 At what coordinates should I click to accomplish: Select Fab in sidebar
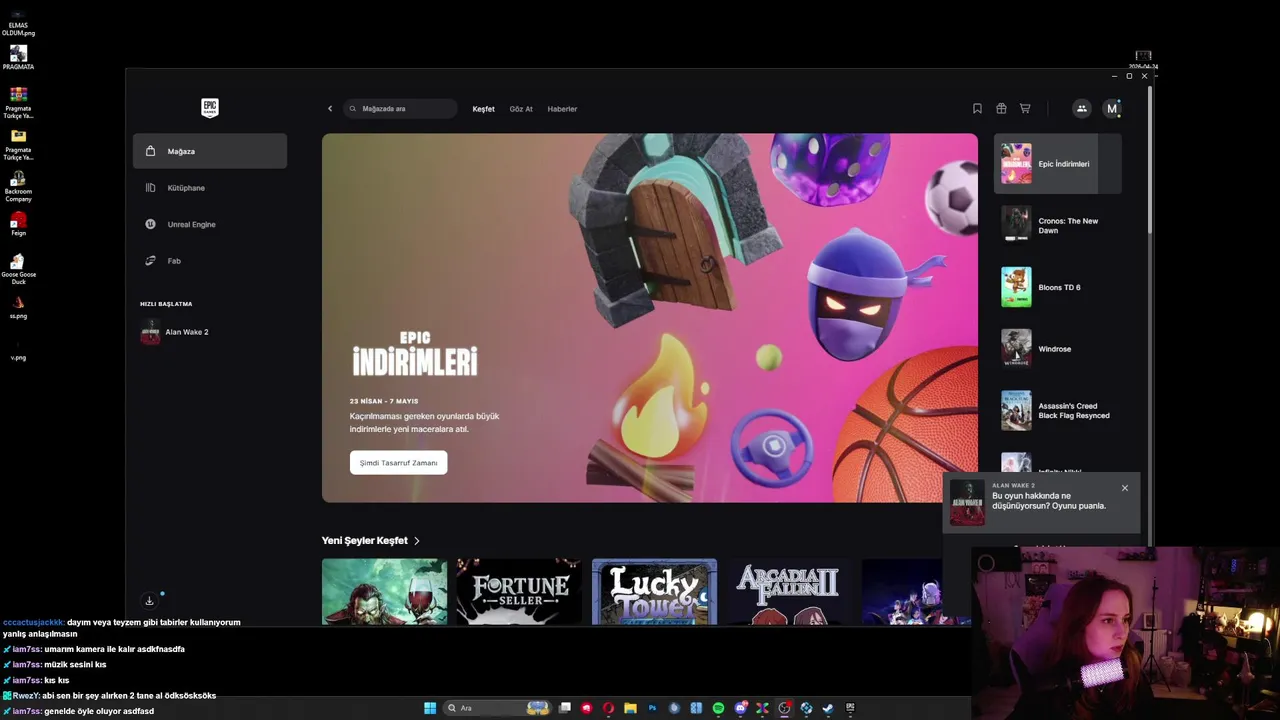[x=210, y=260]
